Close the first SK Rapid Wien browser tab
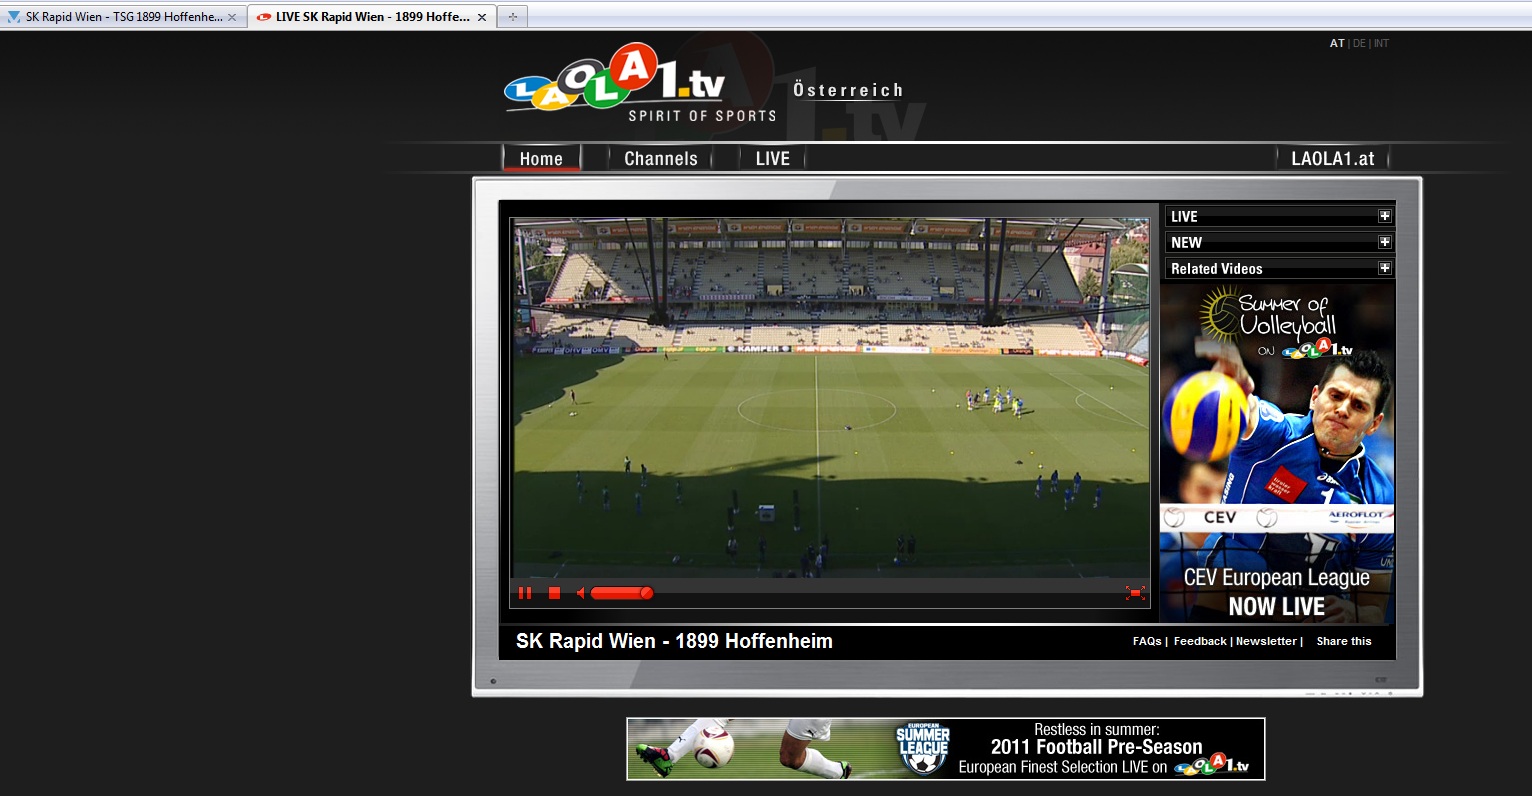Viewport: 1532px width, 796px height. pos(232,17)
